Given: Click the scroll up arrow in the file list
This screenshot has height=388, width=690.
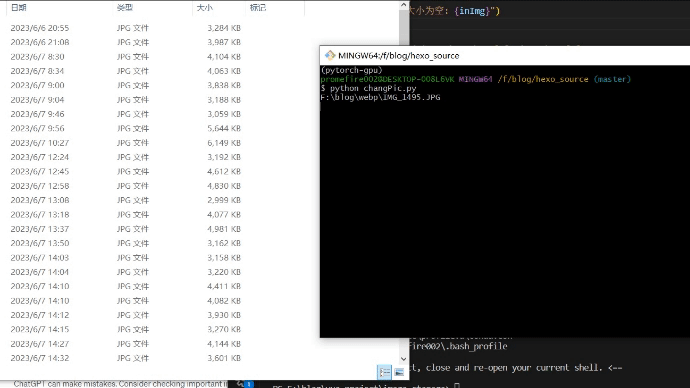Looking at the screenshot, I should click(x=404, y=5).
